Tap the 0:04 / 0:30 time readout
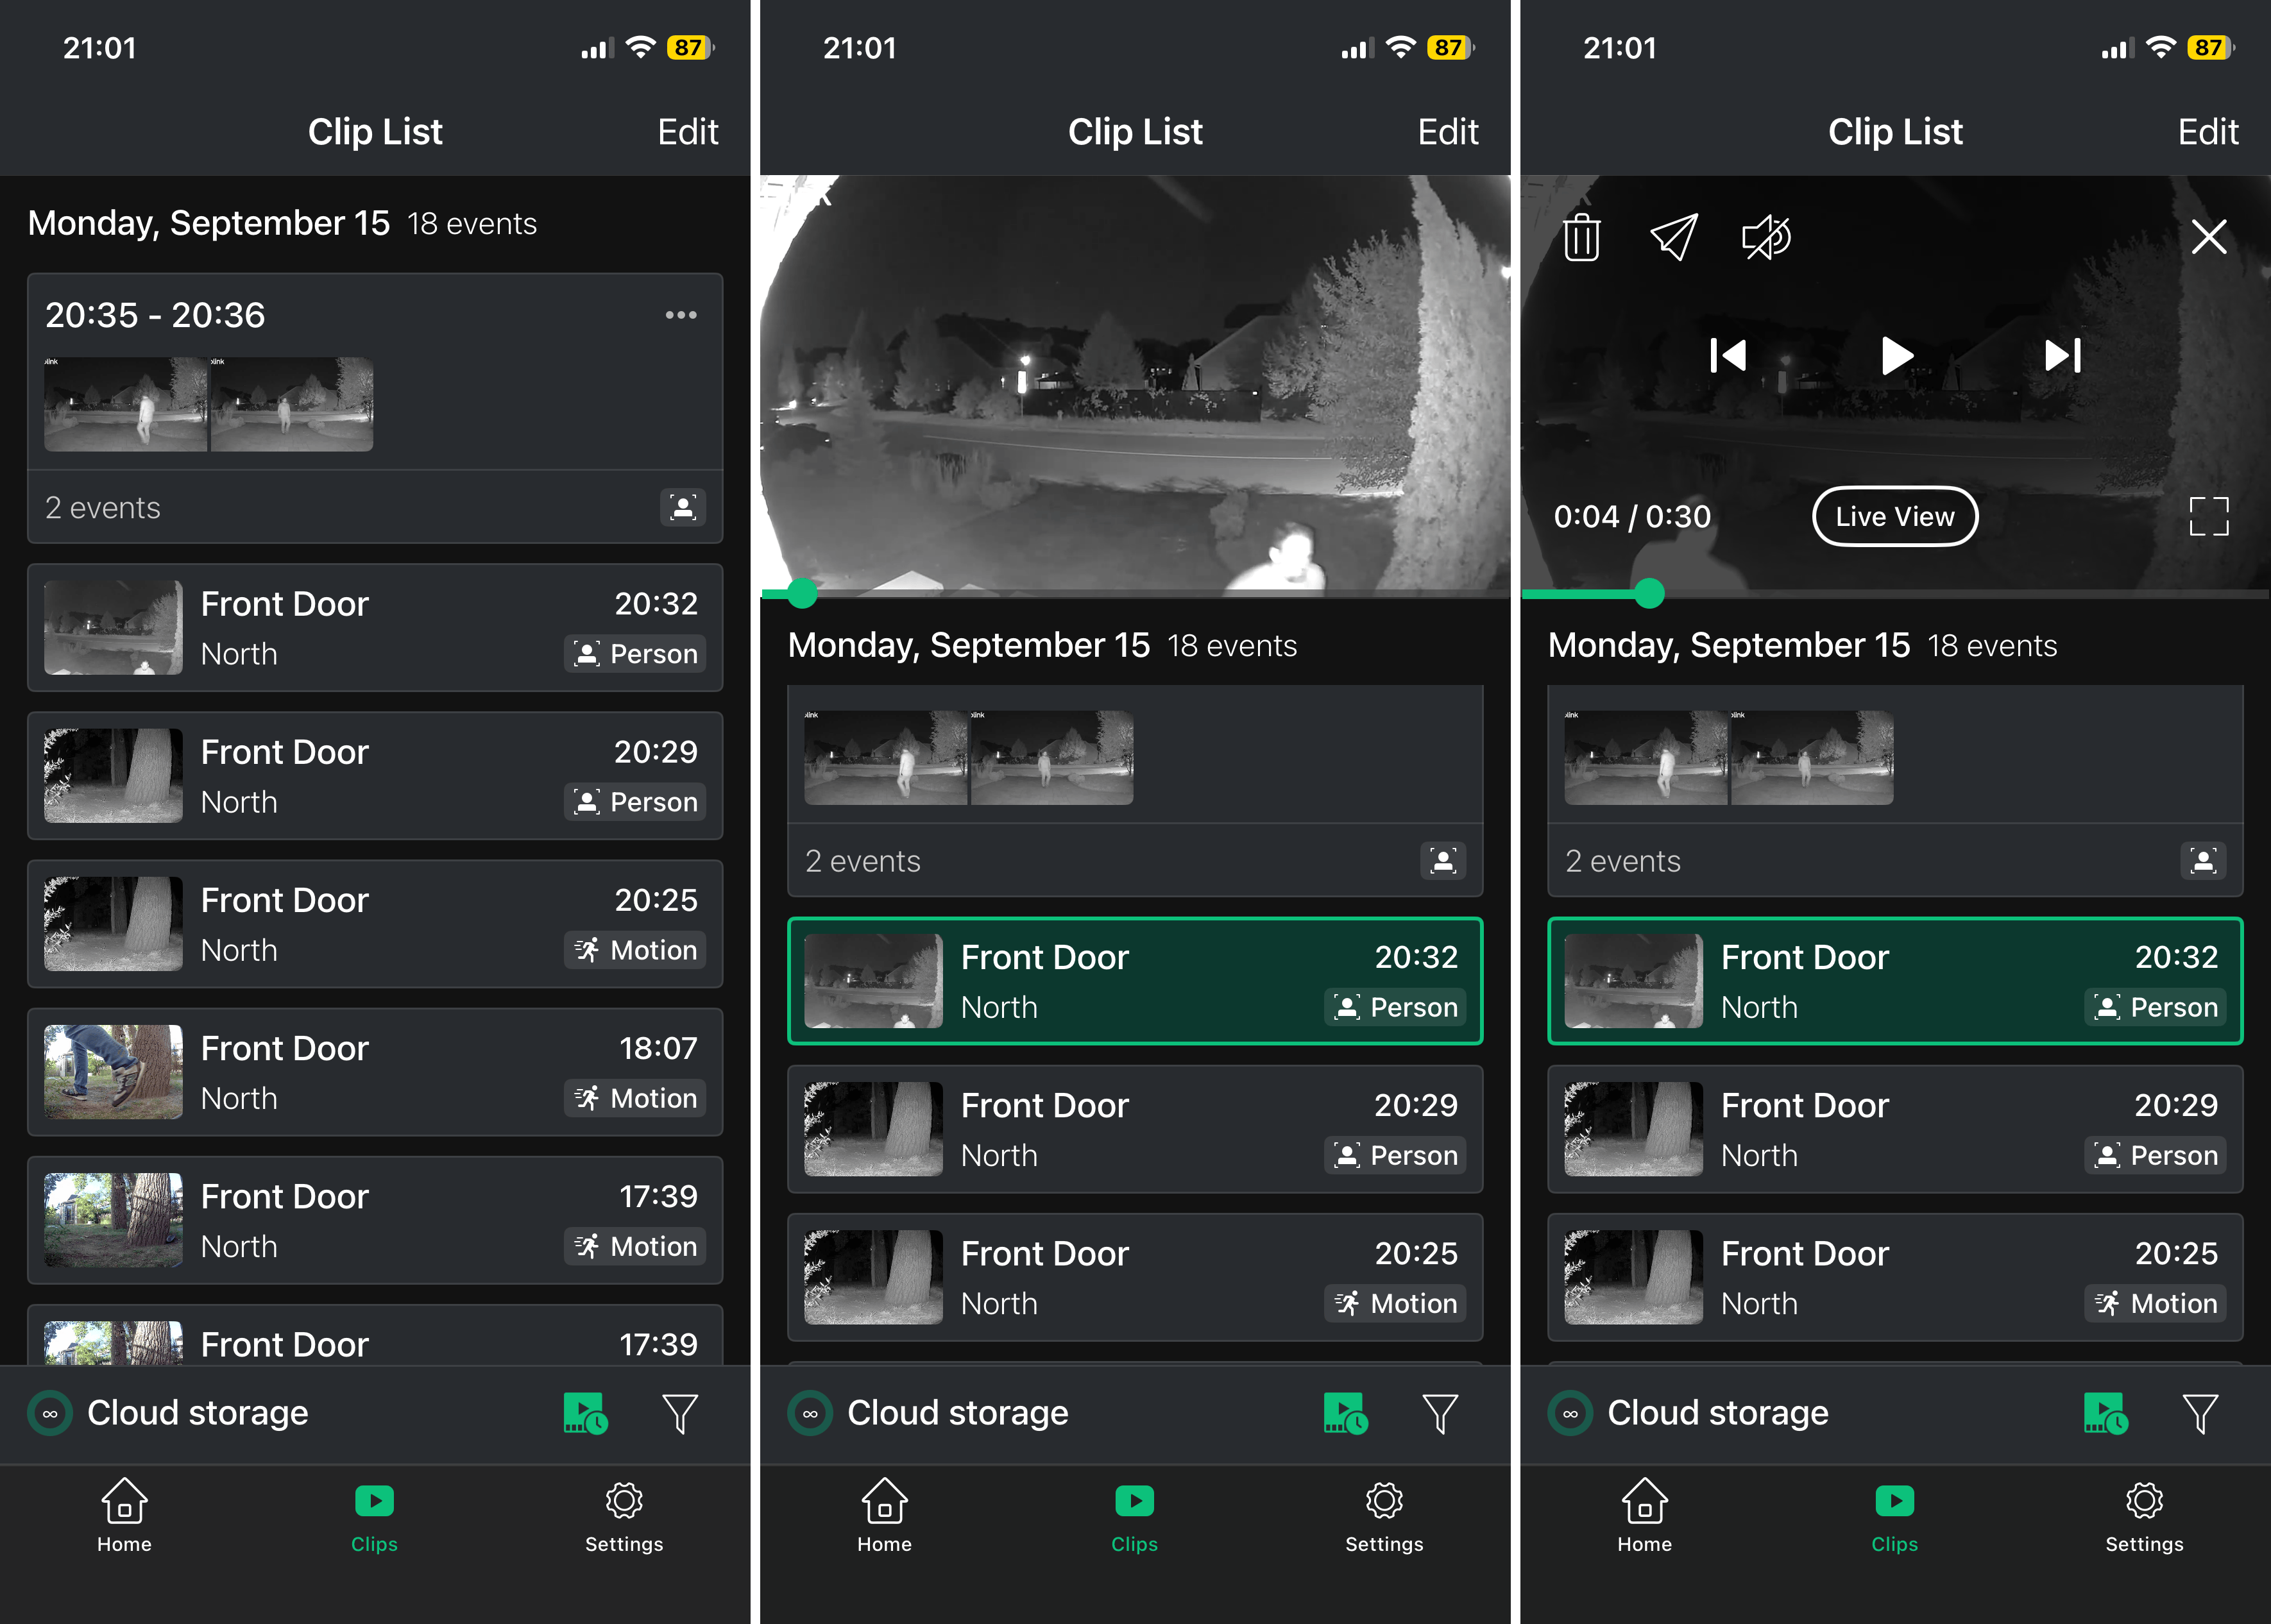2271x1624 pixels. coord(1632,516)
